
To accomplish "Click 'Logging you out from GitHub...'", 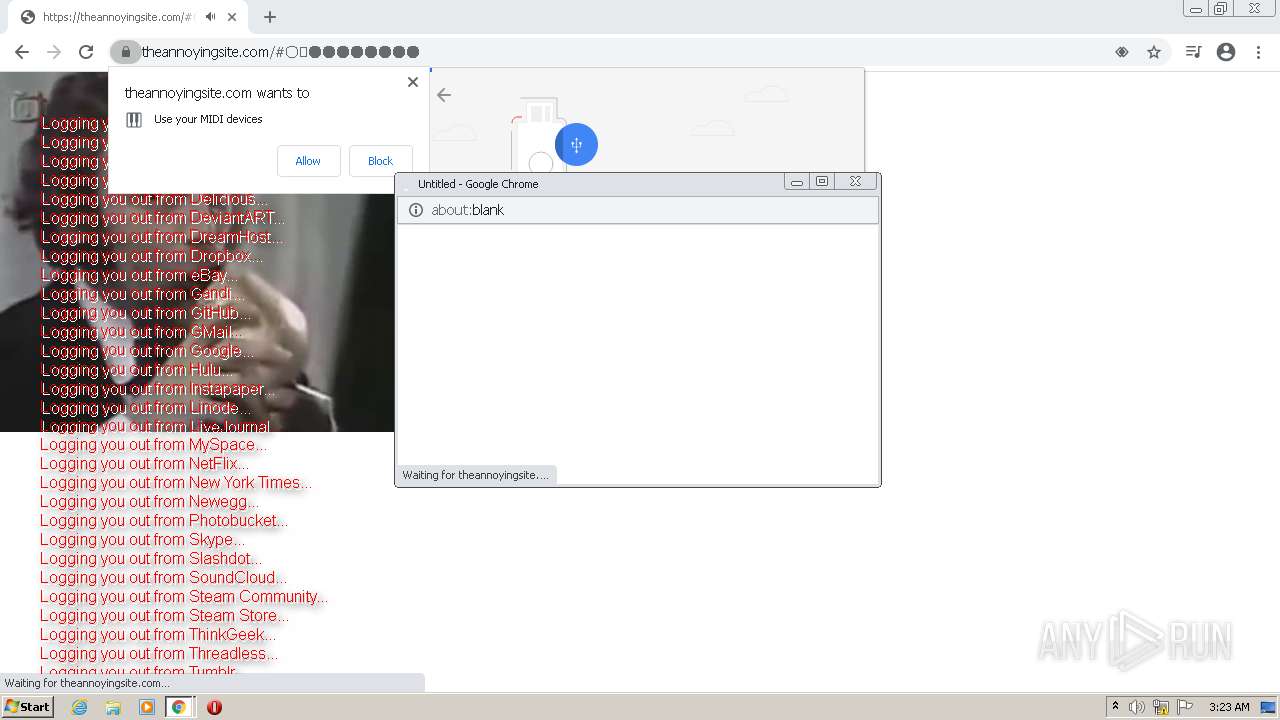I will coord(146,313).
